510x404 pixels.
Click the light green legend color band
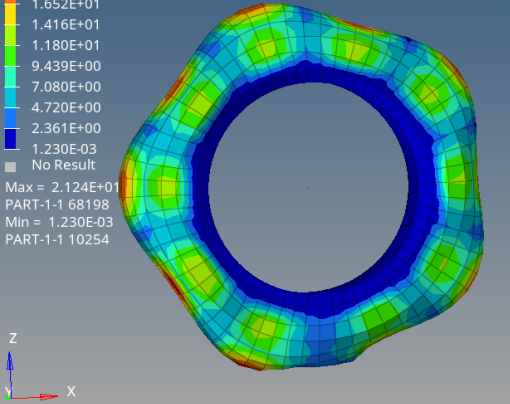[10, 35]
